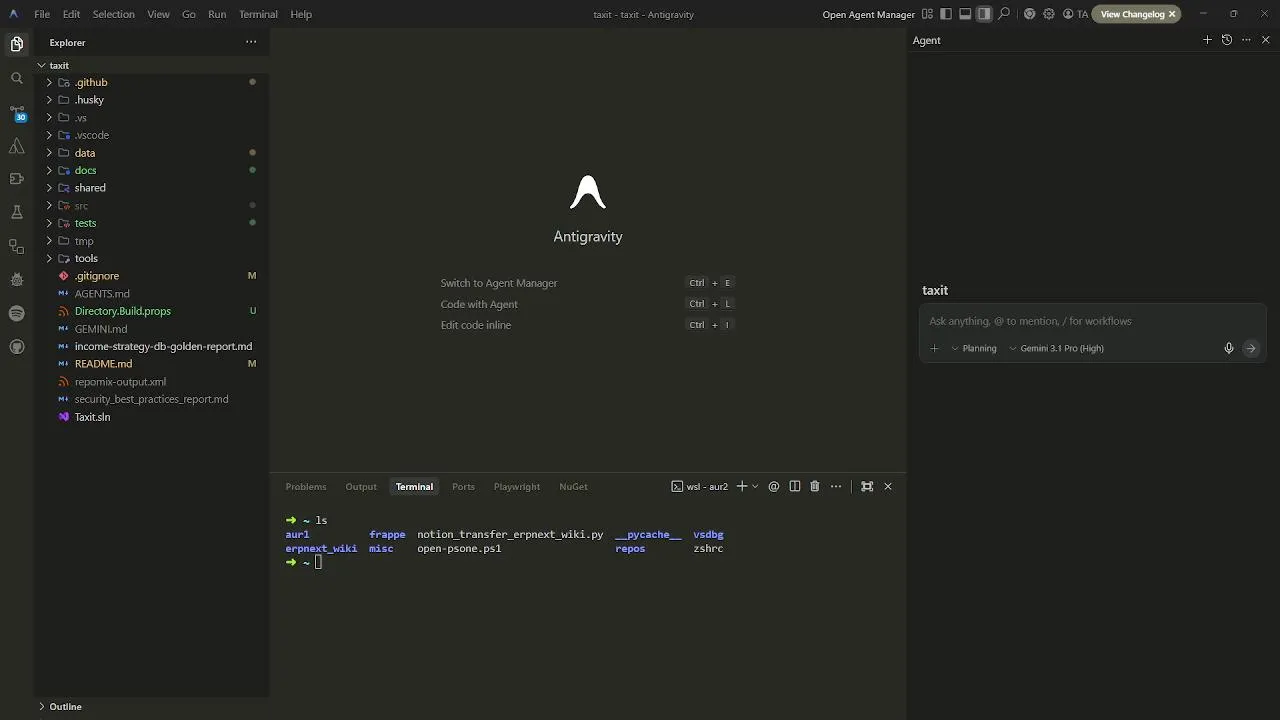Expand the .github folder
This screenshot has width=1280, height=720.
49,82
